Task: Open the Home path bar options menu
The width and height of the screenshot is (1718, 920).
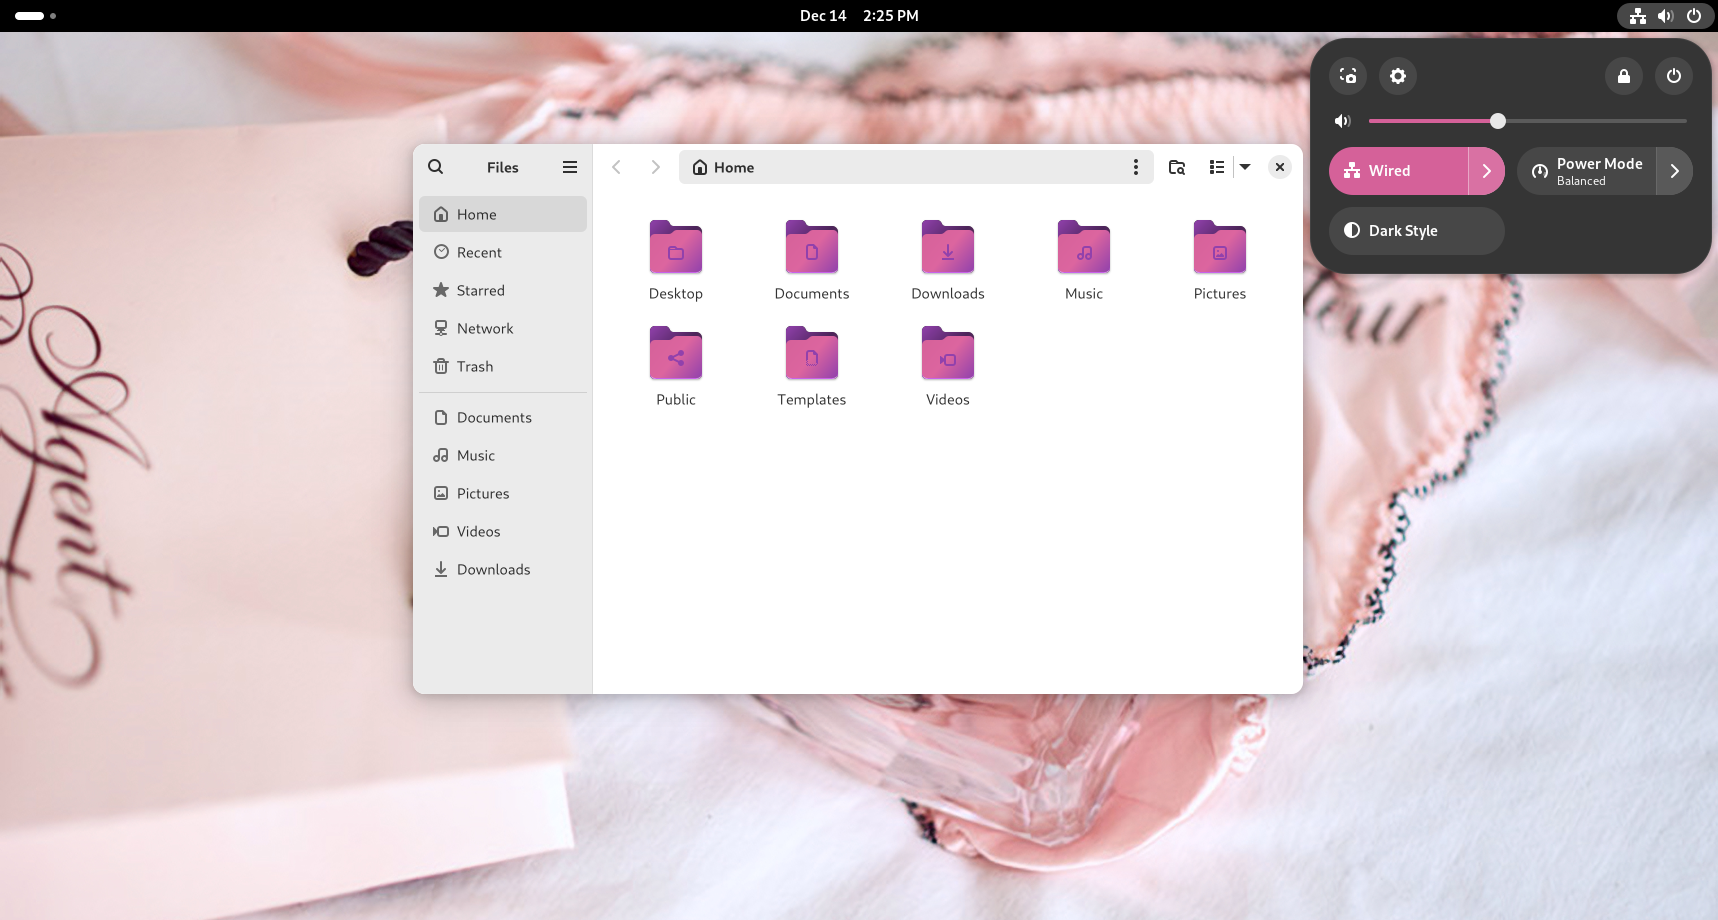Action: [1135, 167]
